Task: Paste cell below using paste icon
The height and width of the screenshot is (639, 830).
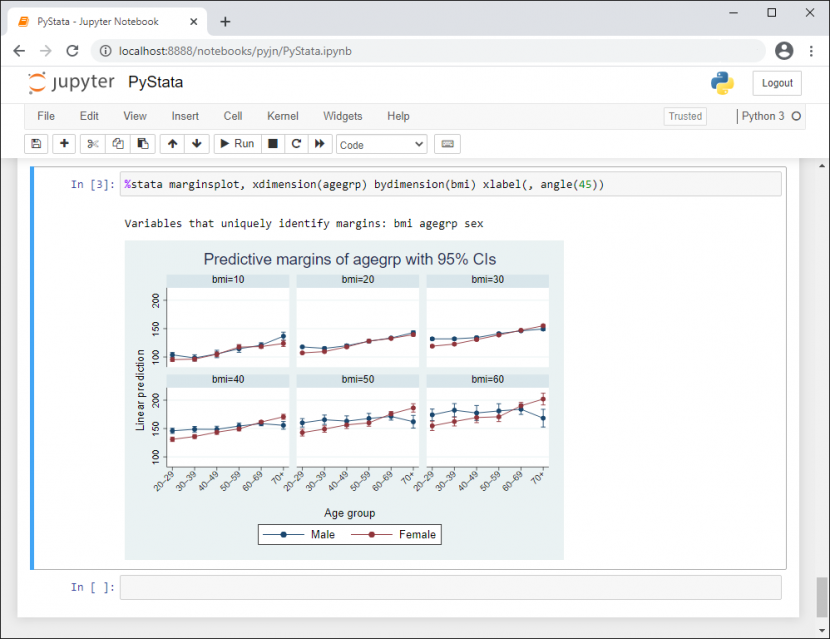Action: pyautogui.click(x=142, y=144)
